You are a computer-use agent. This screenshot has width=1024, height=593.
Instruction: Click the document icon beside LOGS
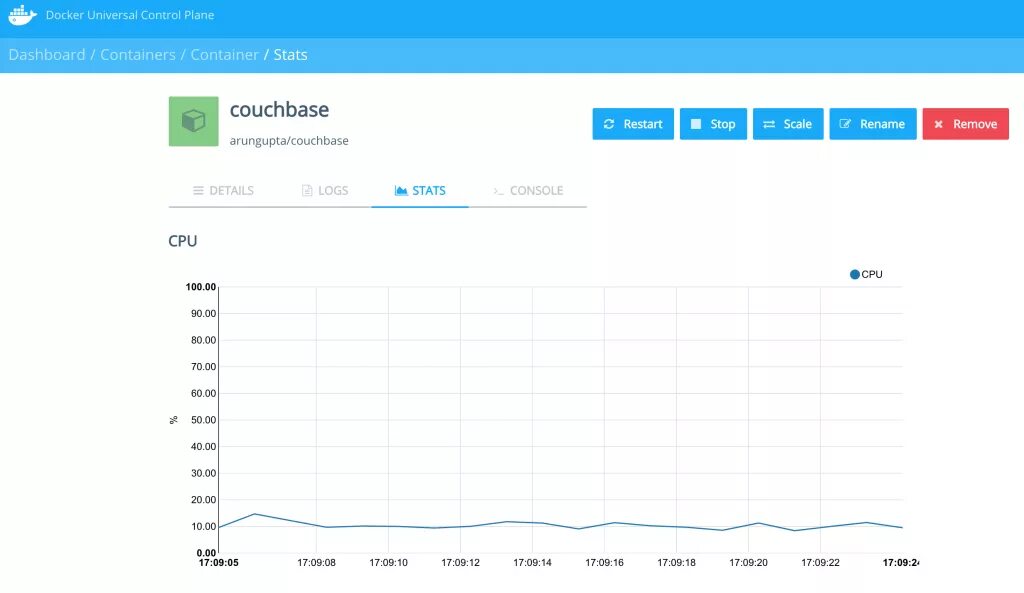(x=307, y=191)
